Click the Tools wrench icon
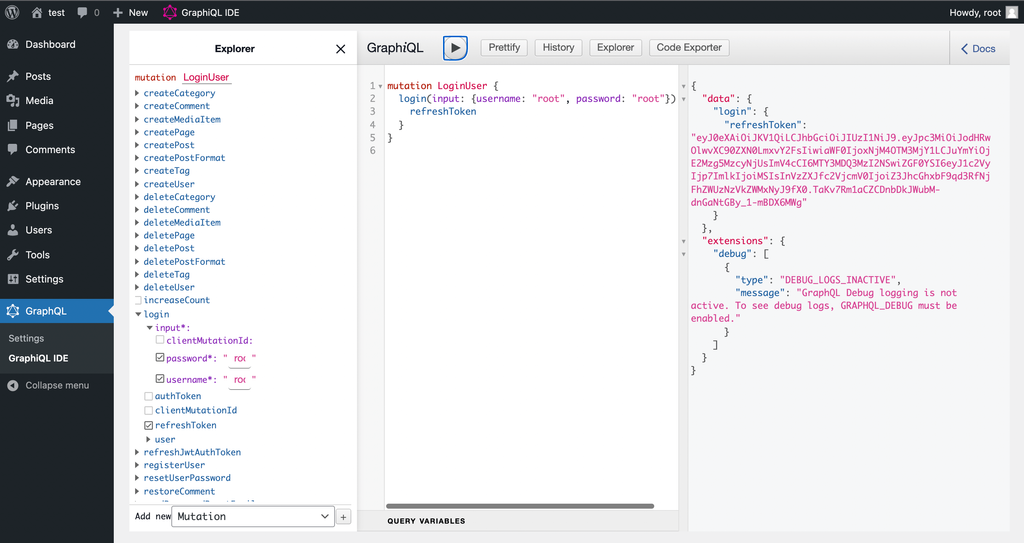This screenshot has width=1024, height=543. (x=12, y=255)
